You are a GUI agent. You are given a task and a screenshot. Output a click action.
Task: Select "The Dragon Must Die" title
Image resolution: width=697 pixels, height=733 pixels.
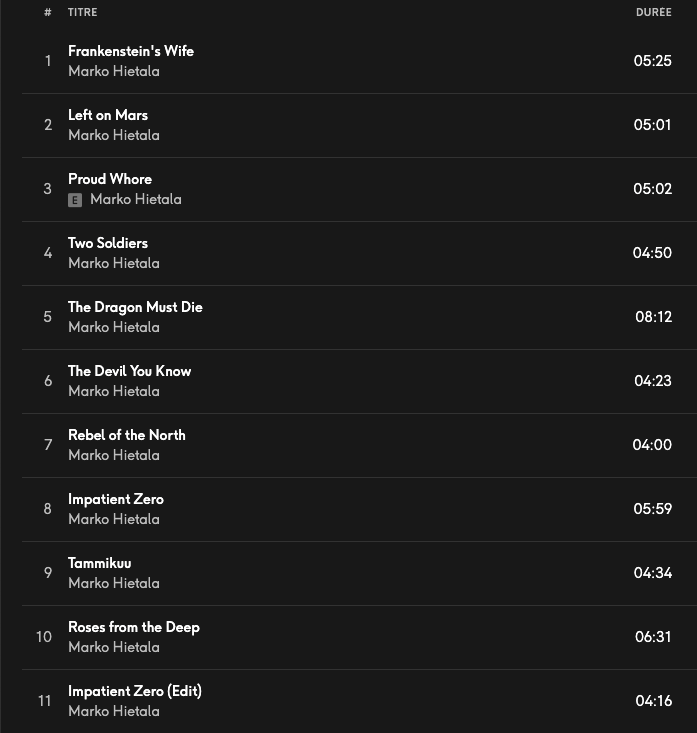(135, 307)
